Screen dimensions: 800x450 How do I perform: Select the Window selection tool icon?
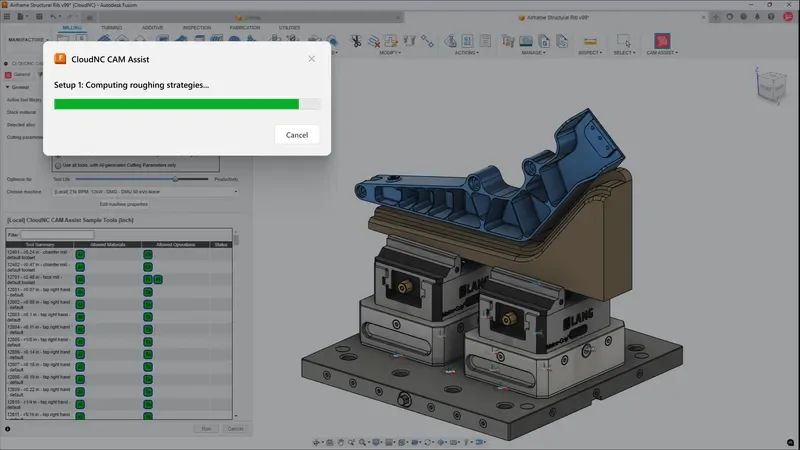[x=623, y=41]
